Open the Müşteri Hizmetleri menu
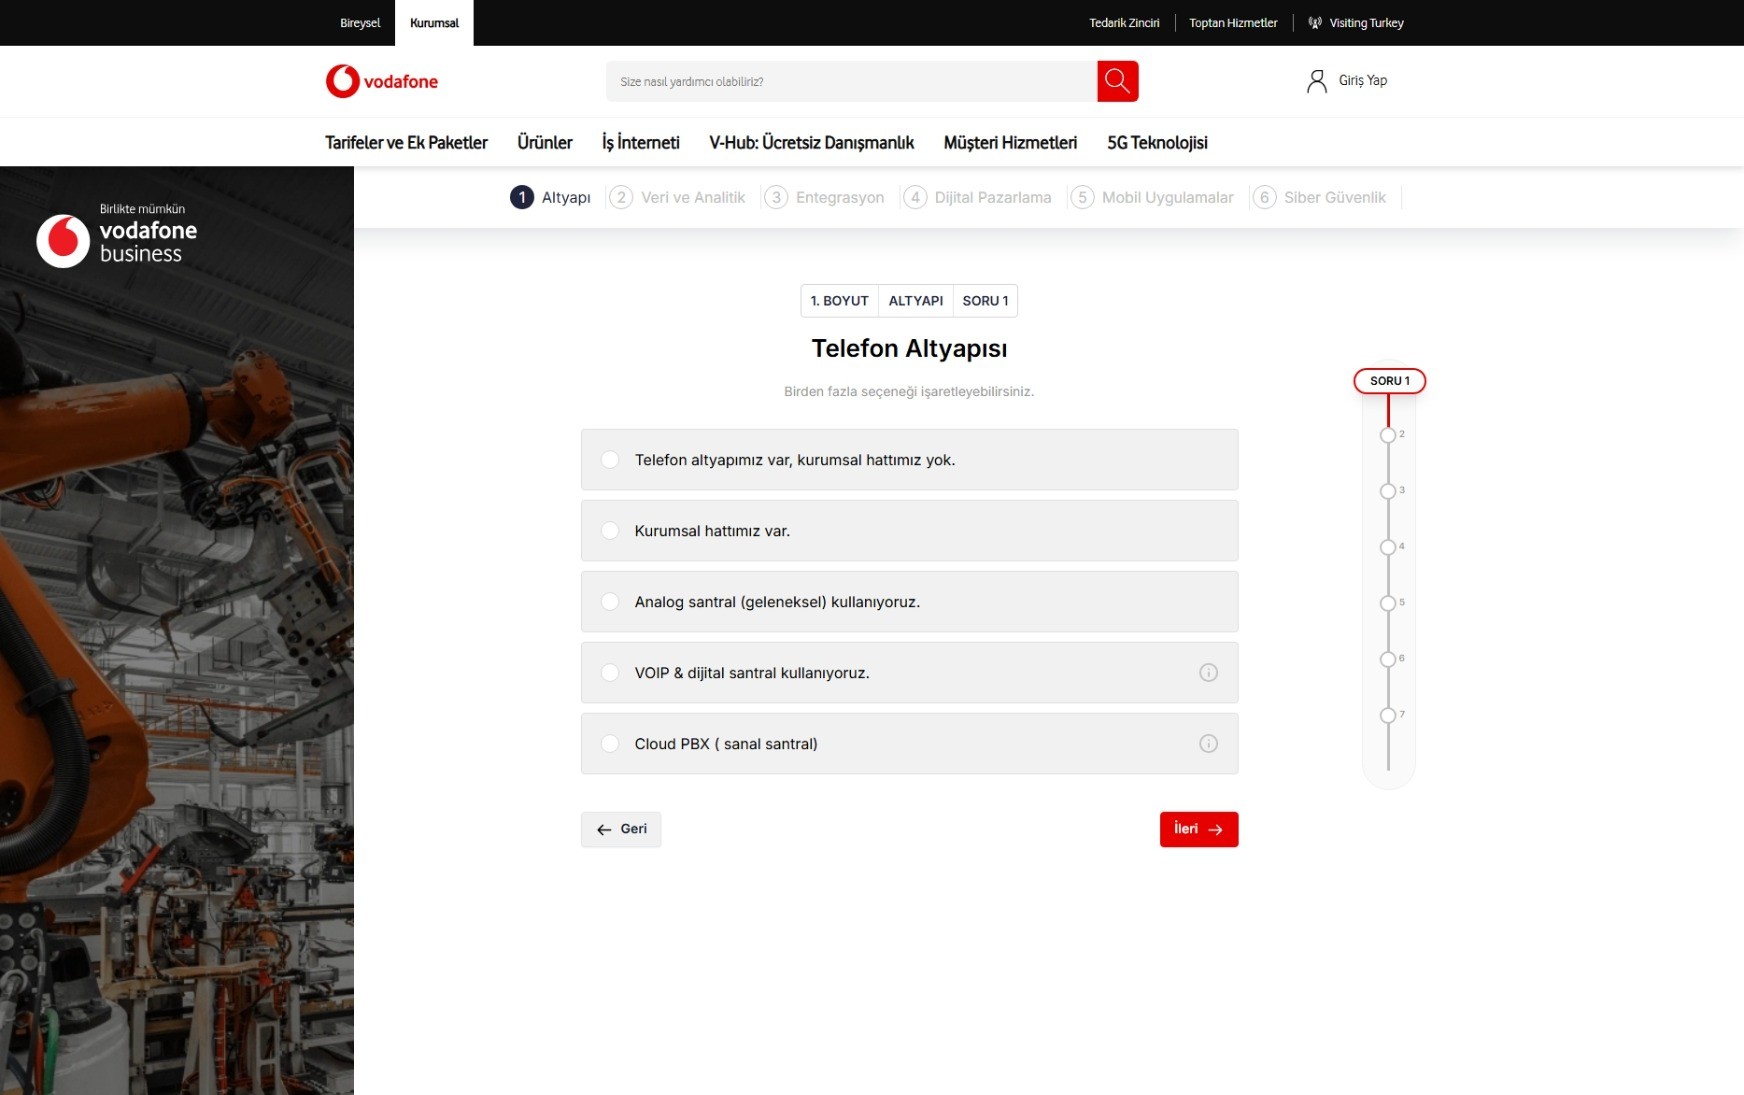 tap(1010, 143)
